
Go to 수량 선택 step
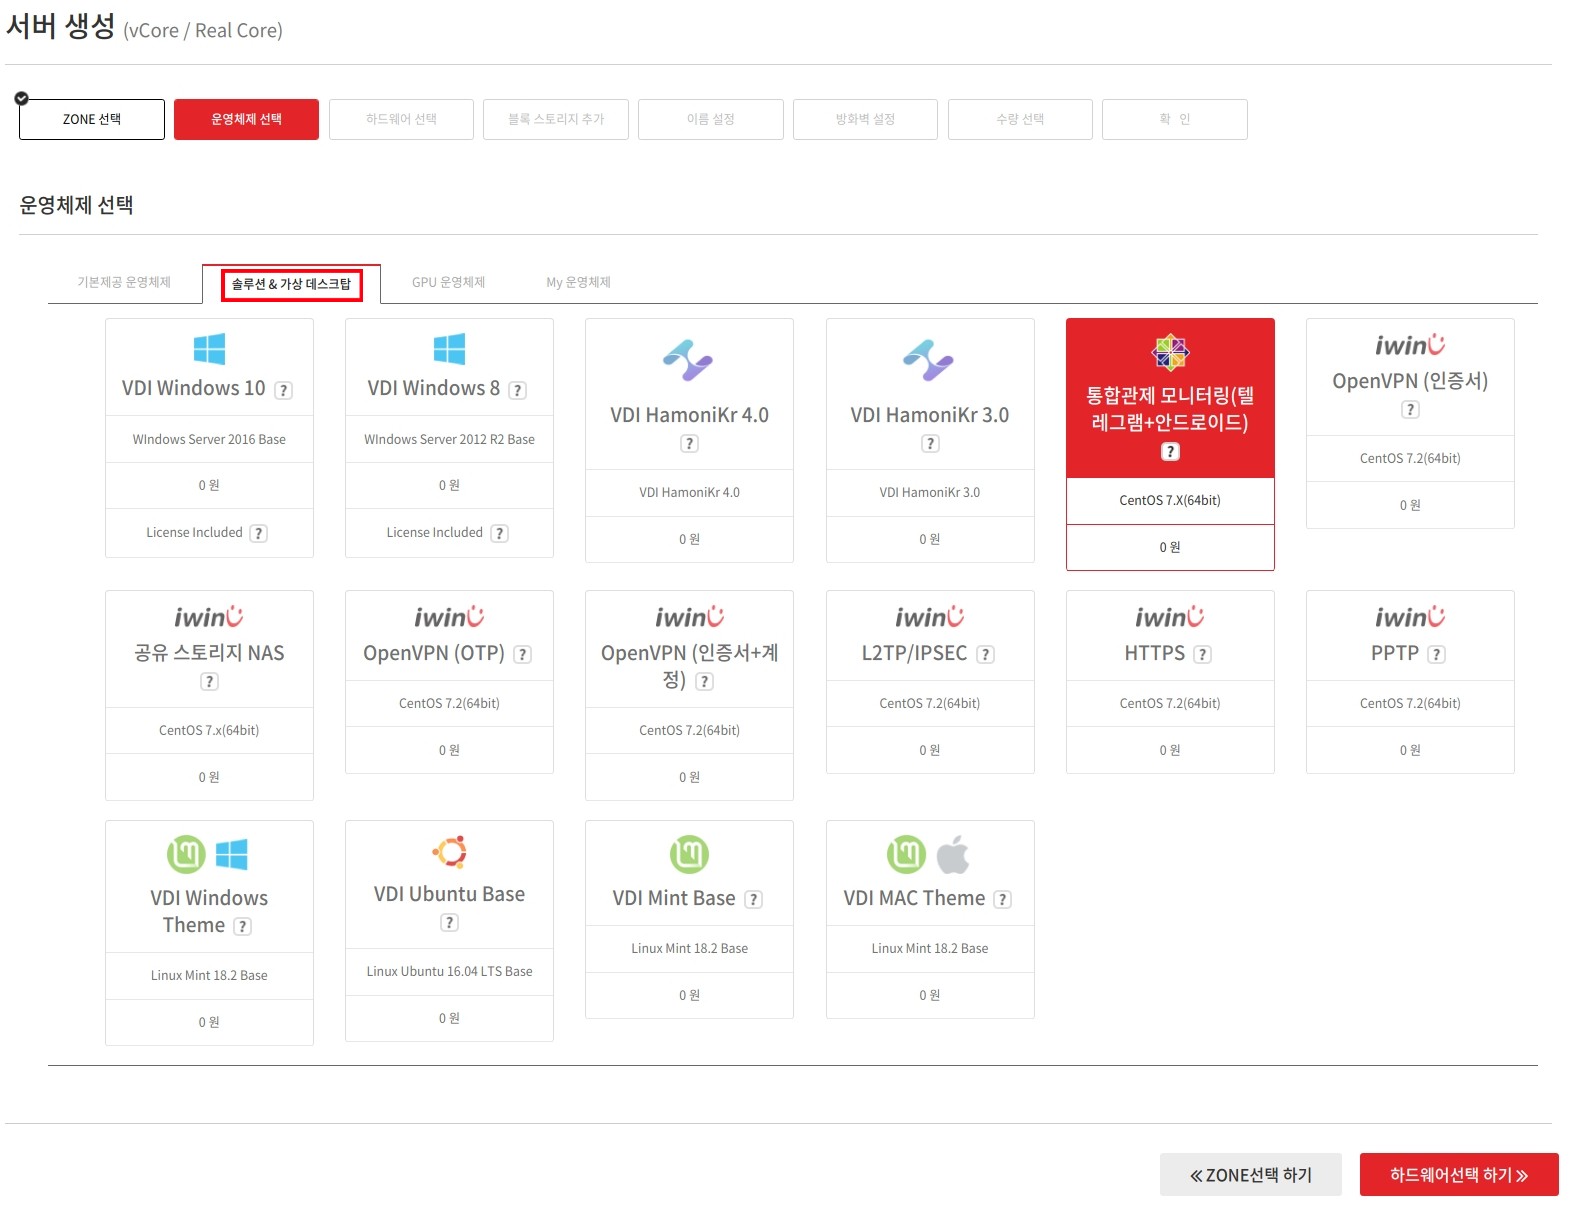tap(1020, 119)
